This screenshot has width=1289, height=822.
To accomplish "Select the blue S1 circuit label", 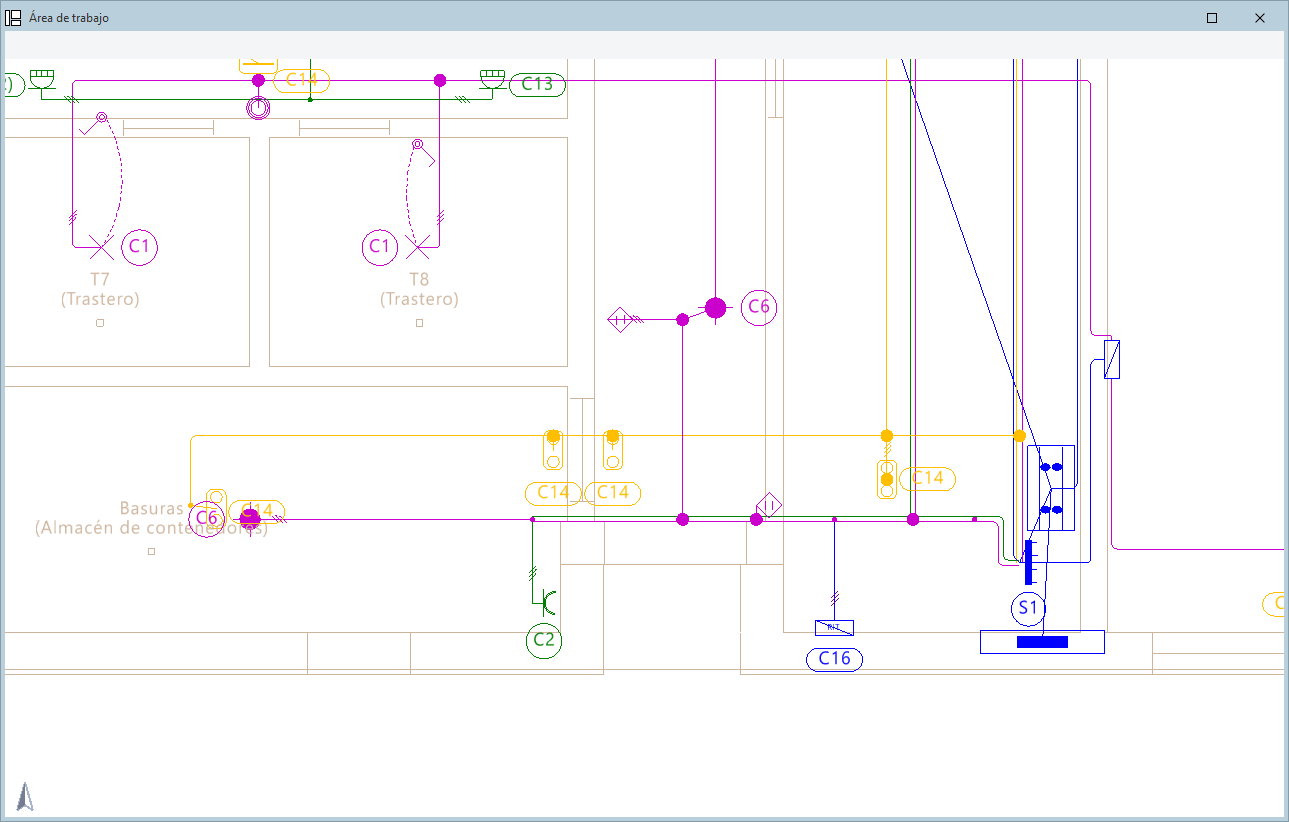I will tap(1028, 608).
